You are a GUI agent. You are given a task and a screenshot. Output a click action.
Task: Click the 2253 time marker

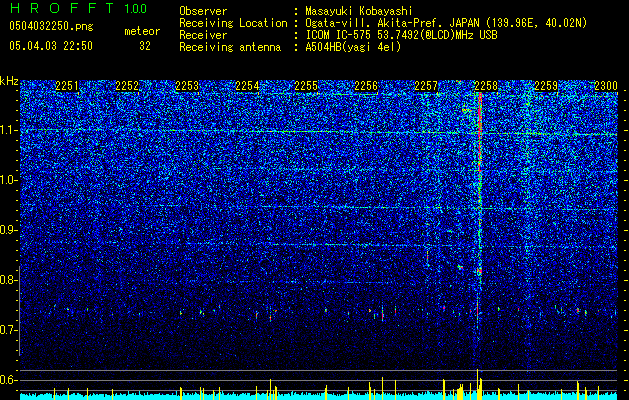(x=187, y=85)
